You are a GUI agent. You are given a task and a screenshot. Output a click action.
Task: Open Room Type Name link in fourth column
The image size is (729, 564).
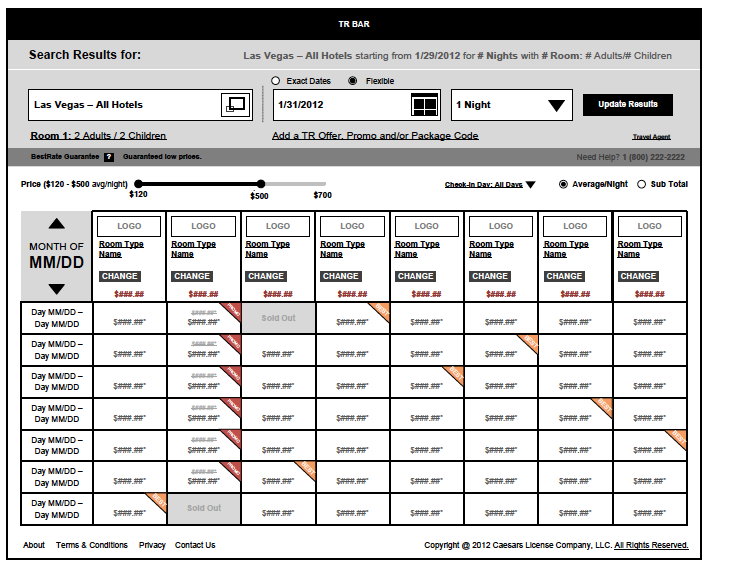pos(342,249)
